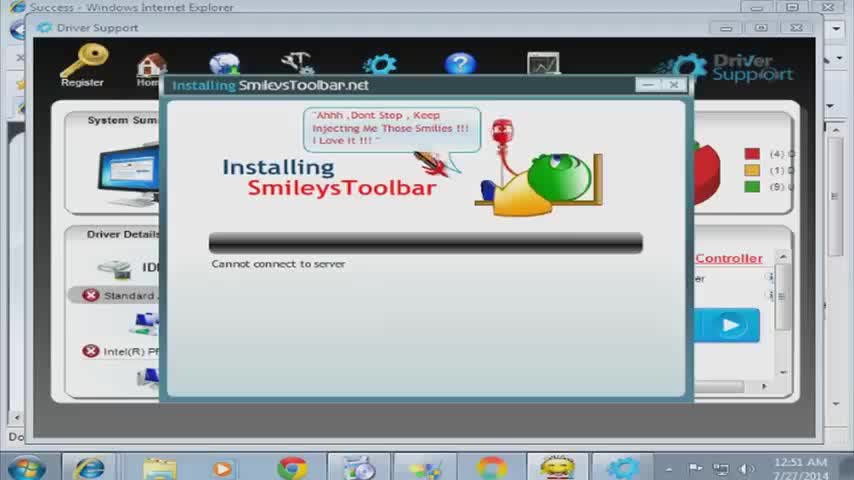854x480 pixels.
Task: Click the Standard driver row
Action: [115, 295]
